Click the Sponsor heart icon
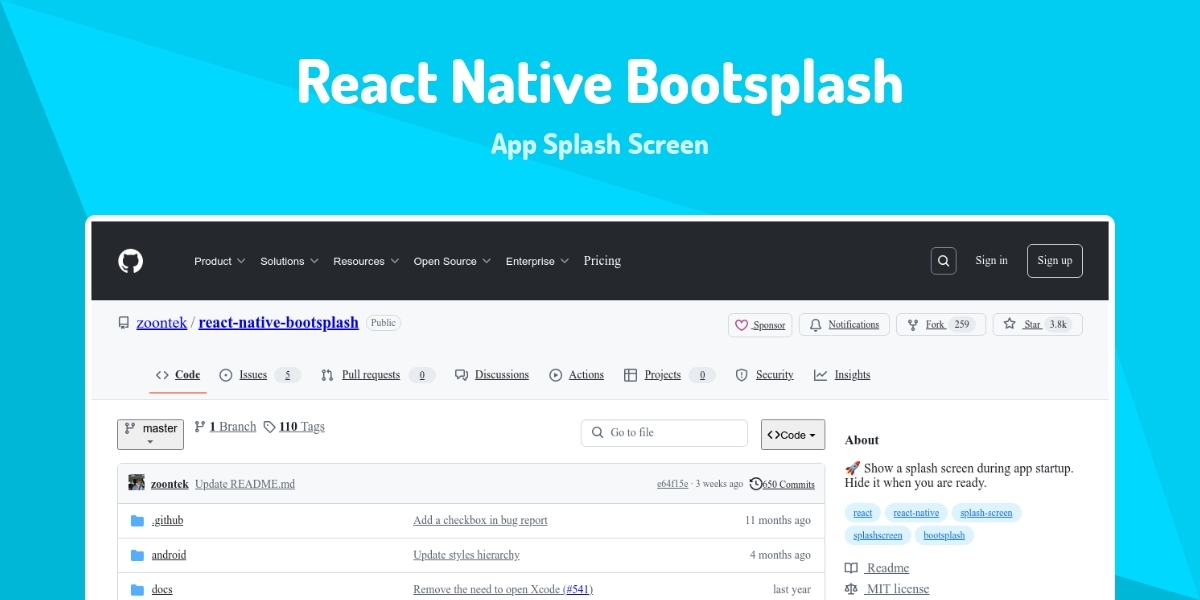1200x600 pixels. pyautogui.click(x=742, y=325)
